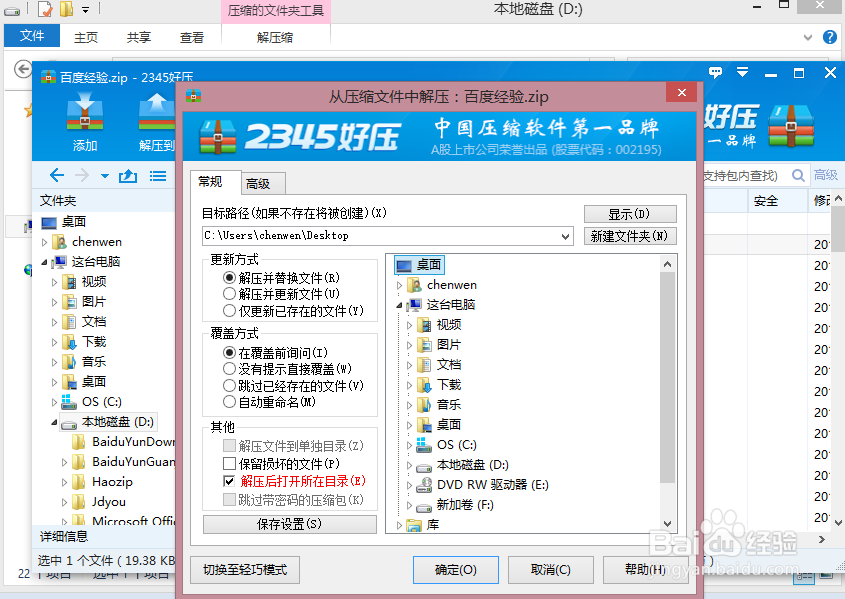Click the up-folder icon in the 2345好压 navigation bar
This screenshot has height=599, width=845.
(128, 176)
